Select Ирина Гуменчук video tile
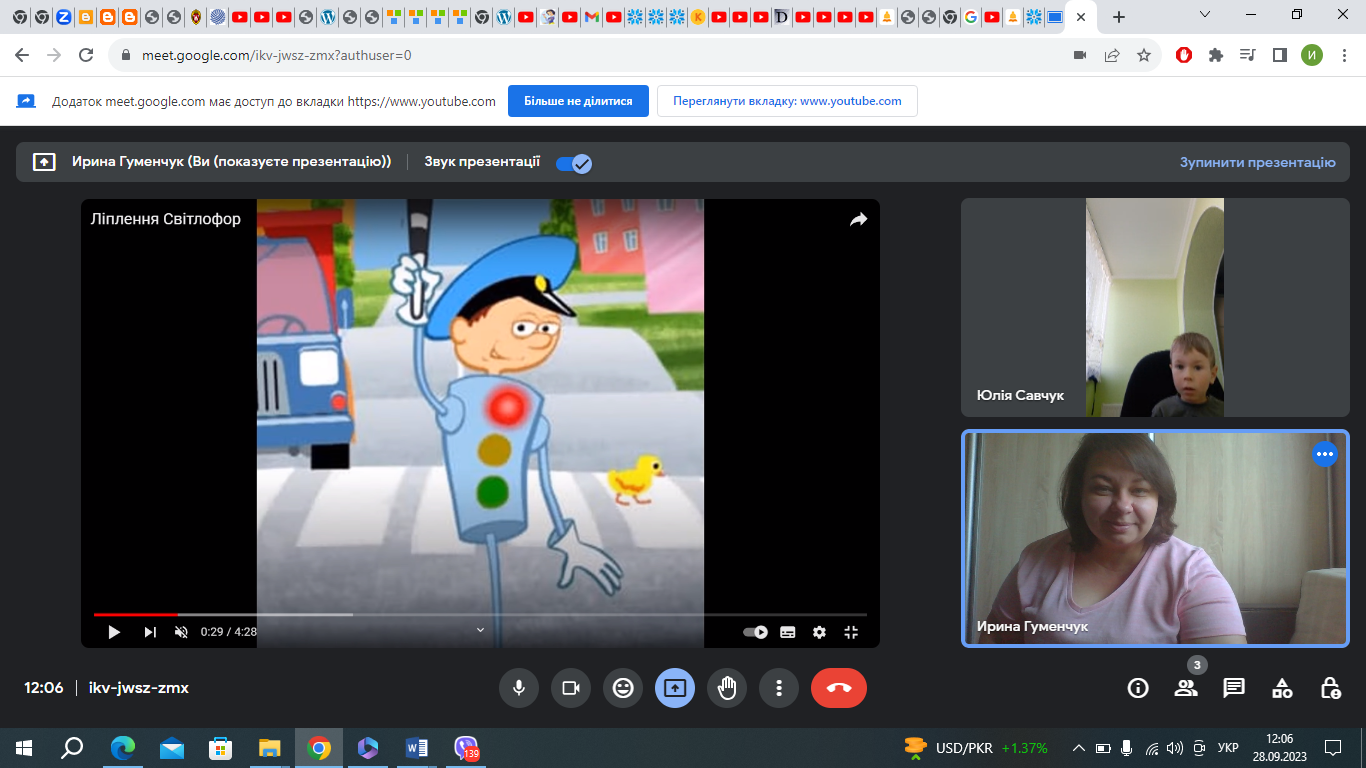Viewport: 1366px width, 768px height. [x=1155, y=539]
